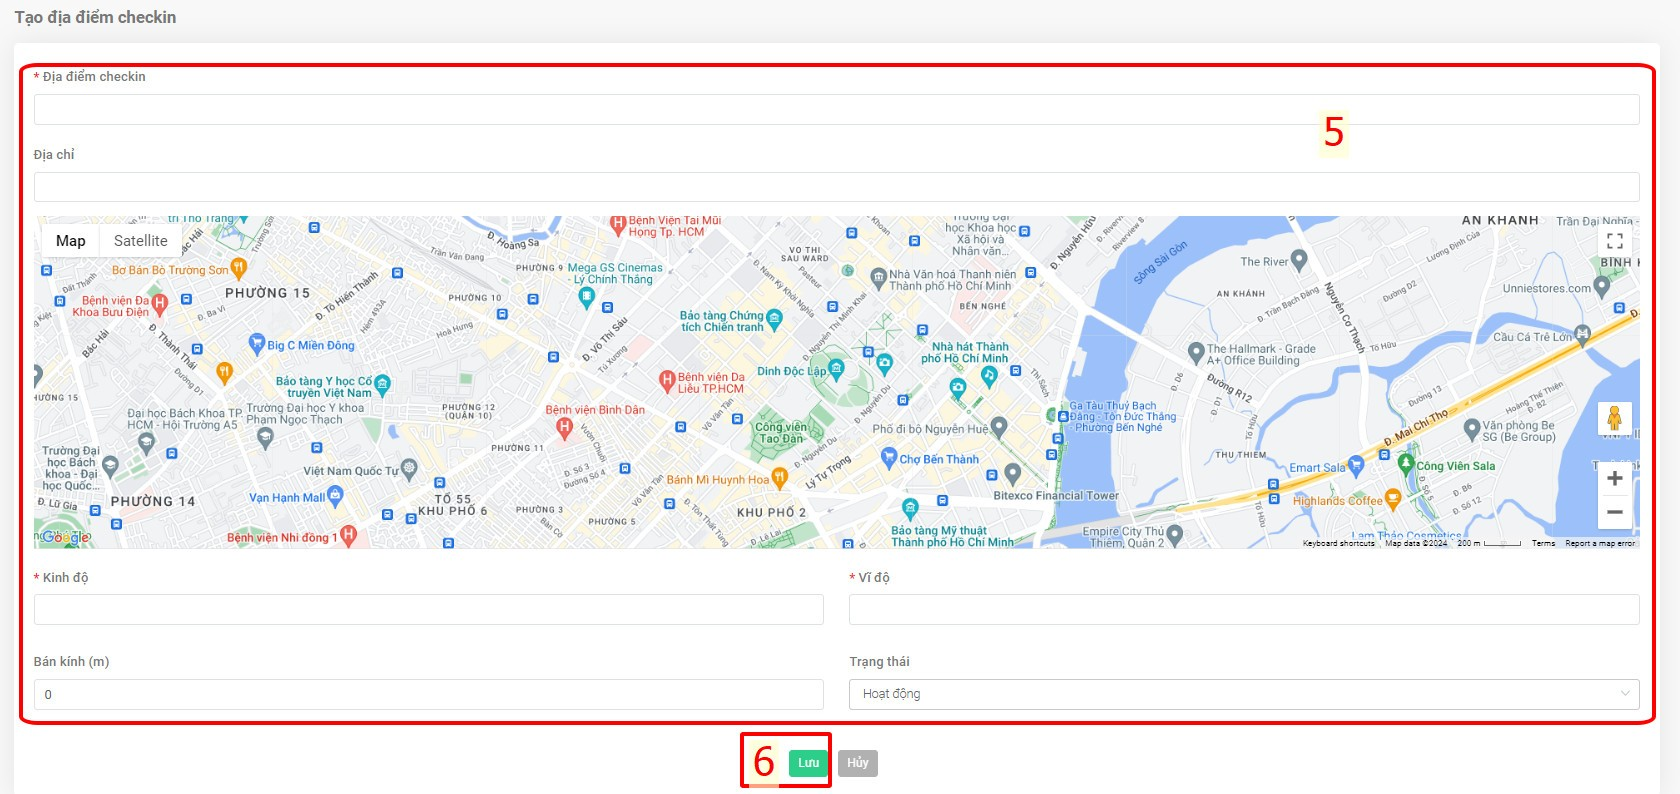Select Bệnh viện Nhi đồng 1 marker
1680x794 pixels.
(348, 535)
